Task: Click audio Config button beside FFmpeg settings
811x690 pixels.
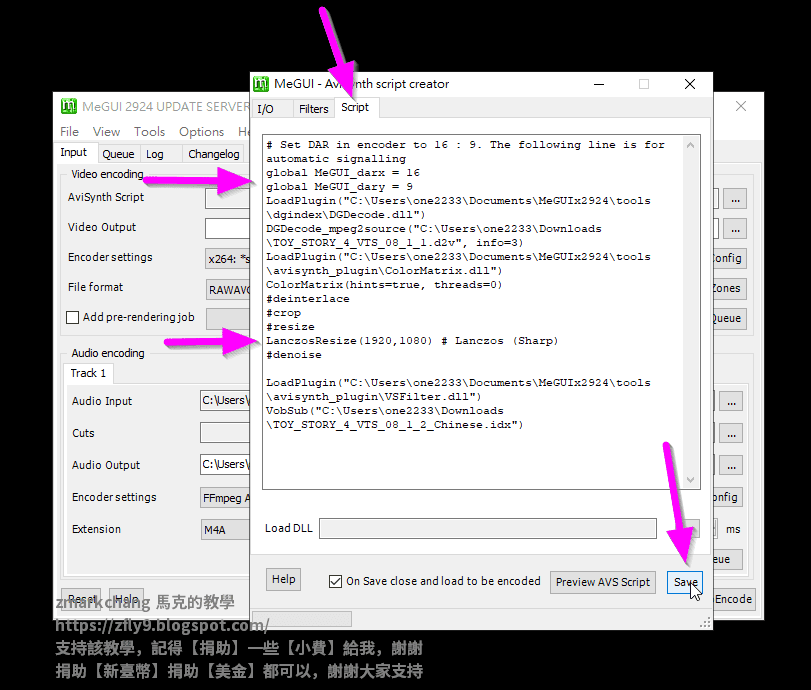Action: pyautogui.click(x=727, y=497)
